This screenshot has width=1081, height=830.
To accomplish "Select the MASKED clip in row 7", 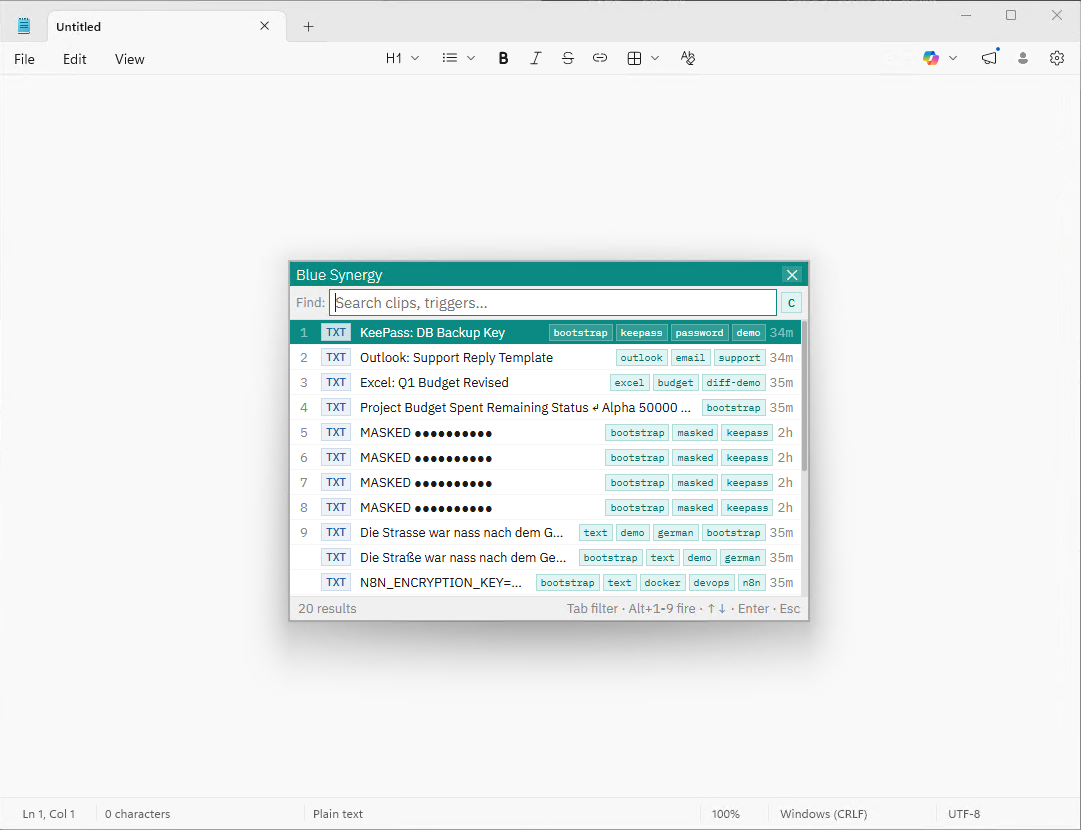I will tap(545, 483).
